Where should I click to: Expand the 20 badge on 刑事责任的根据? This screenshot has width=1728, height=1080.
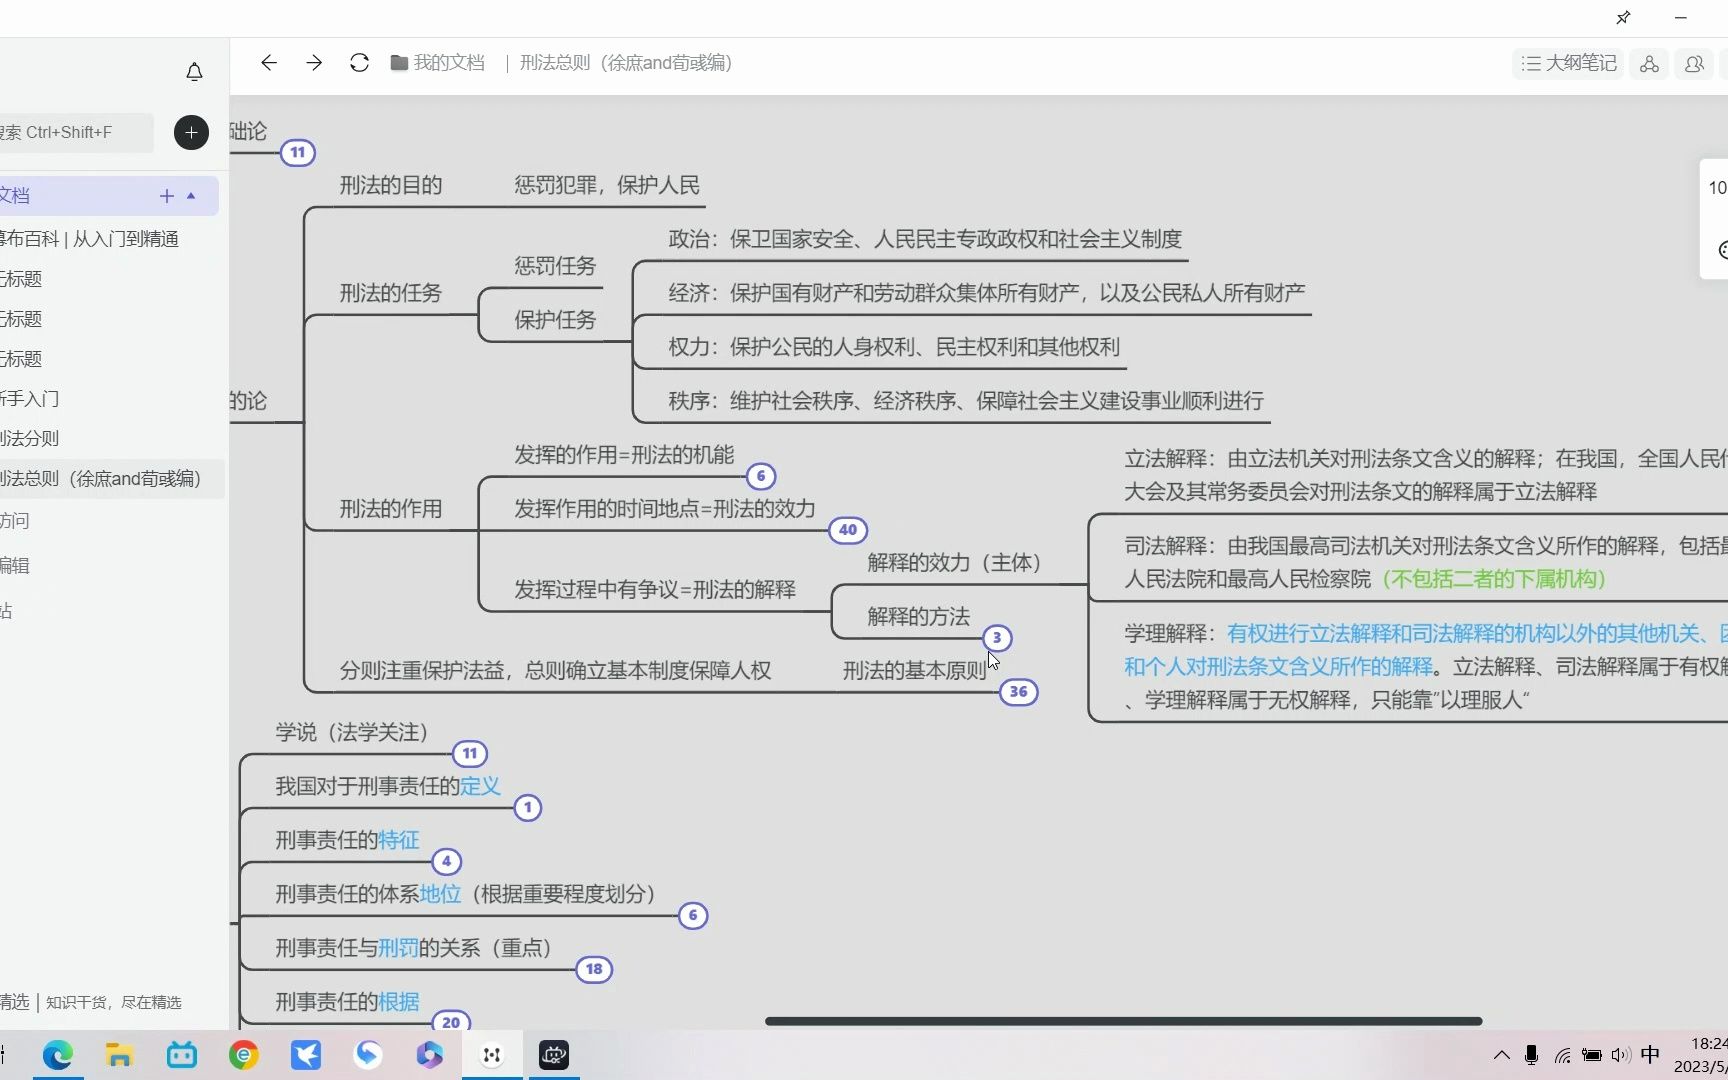(x=451, y=1022)
